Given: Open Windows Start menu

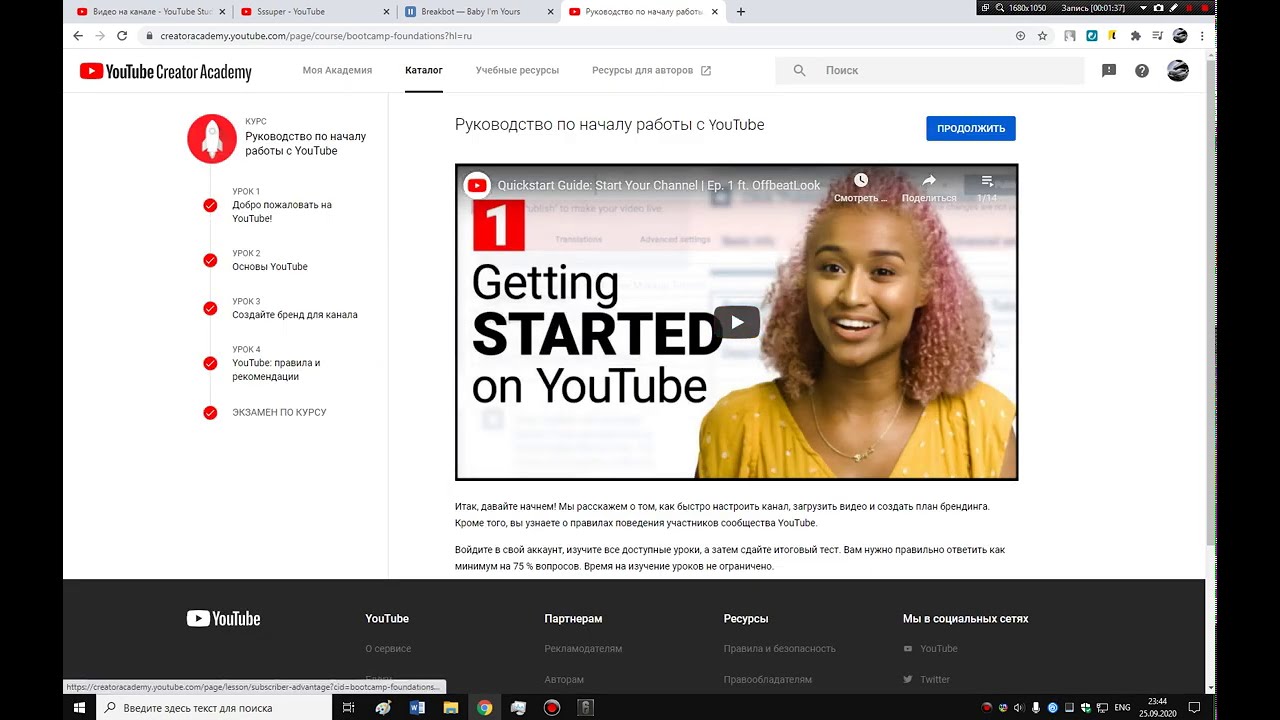Looking at the screenshot, I should (79, 708).
